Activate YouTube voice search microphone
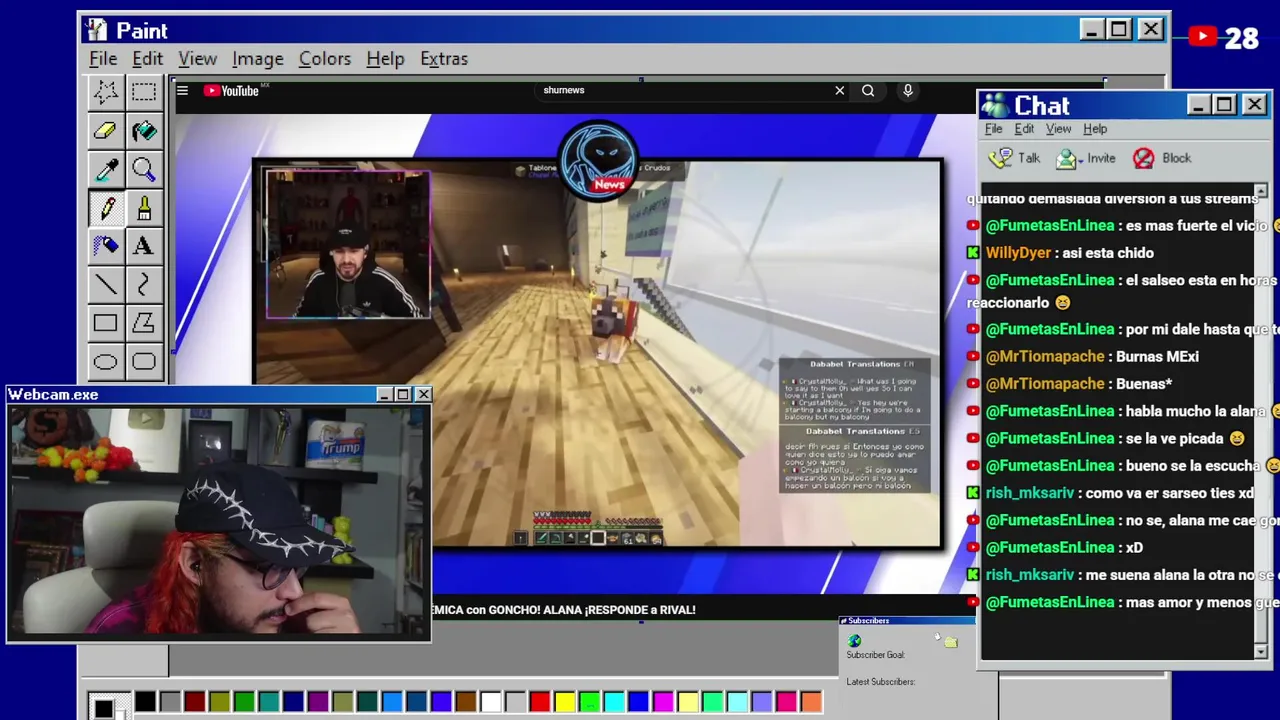 point(908,91)
